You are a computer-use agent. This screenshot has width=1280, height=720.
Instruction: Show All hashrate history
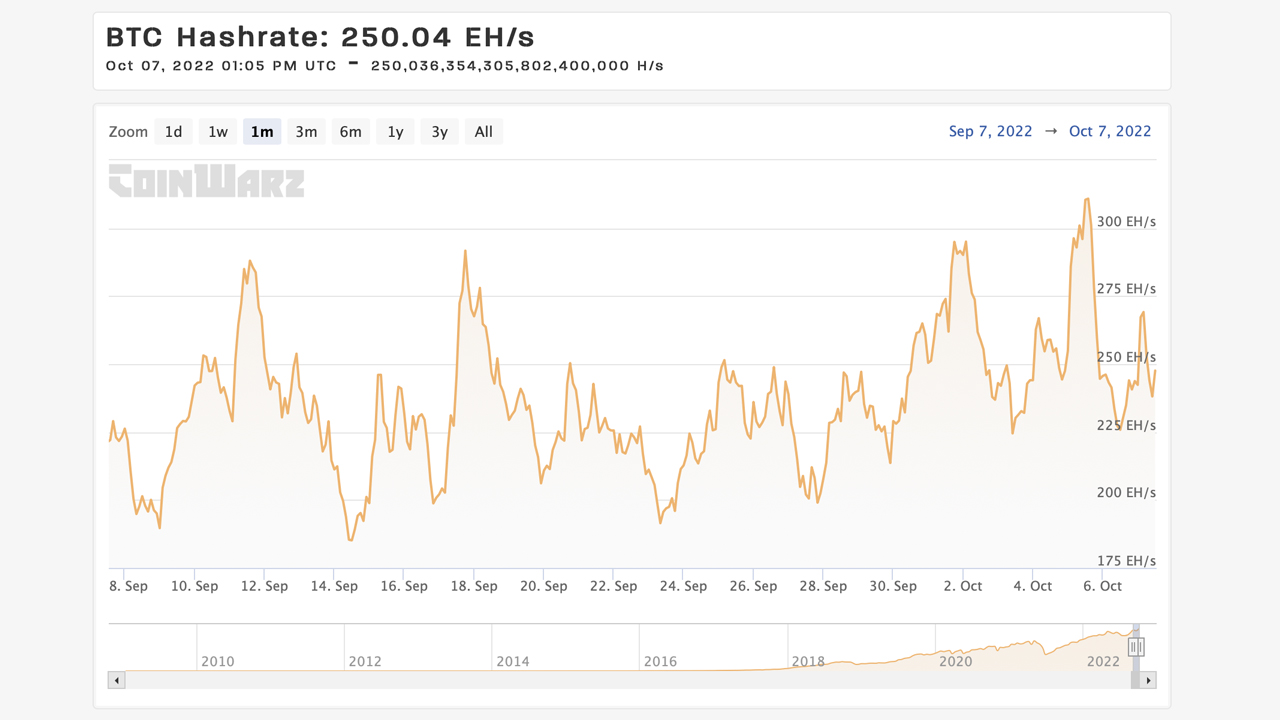(484, 132)
